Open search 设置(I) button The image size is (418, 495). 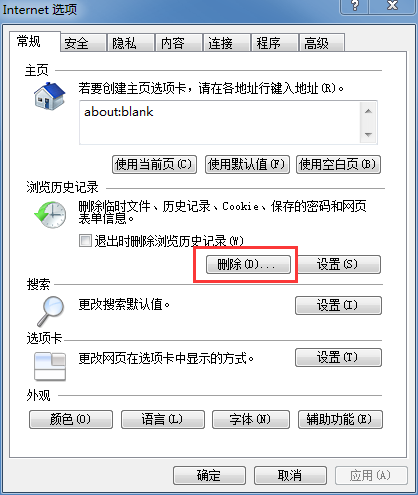tap(338, 305)
